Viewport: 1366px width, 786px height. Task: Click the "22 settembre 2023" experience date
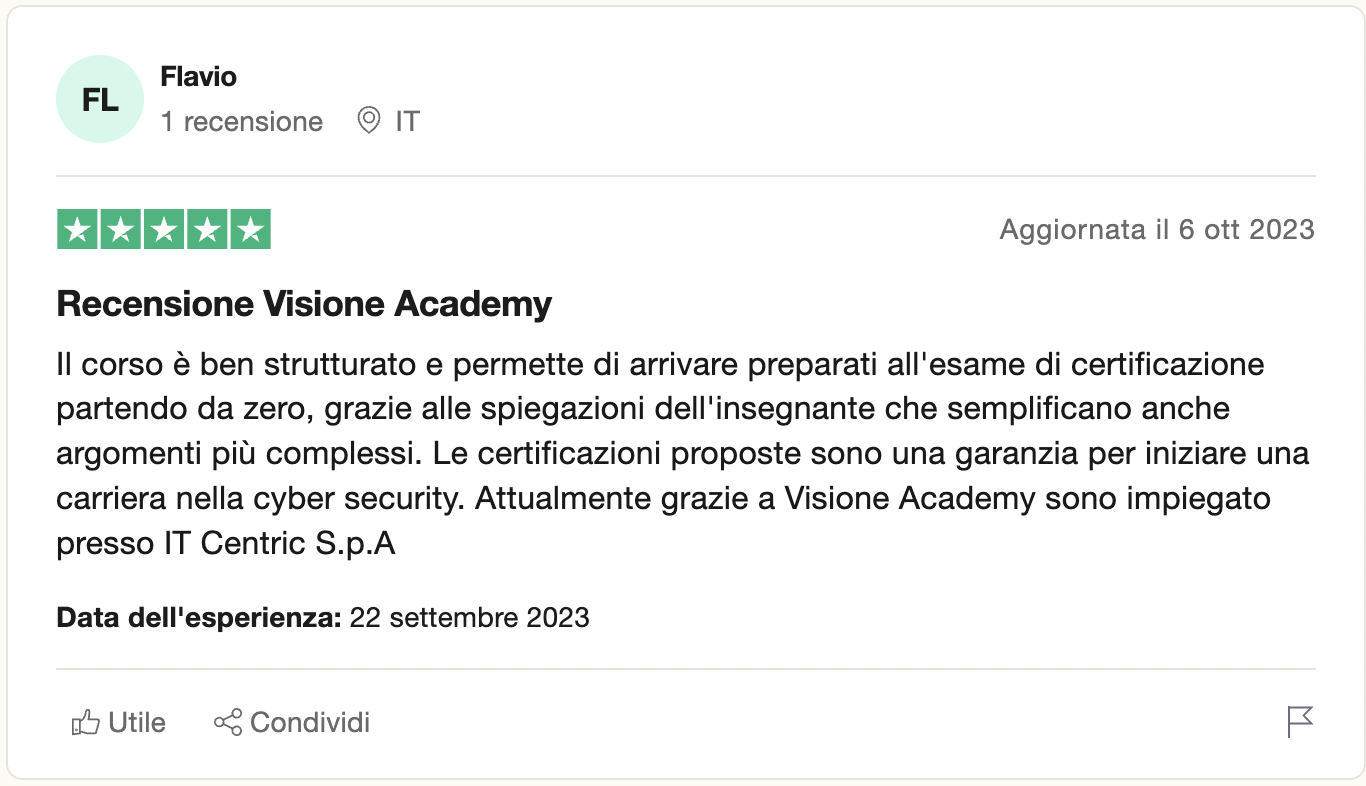(x=469, y=617)
